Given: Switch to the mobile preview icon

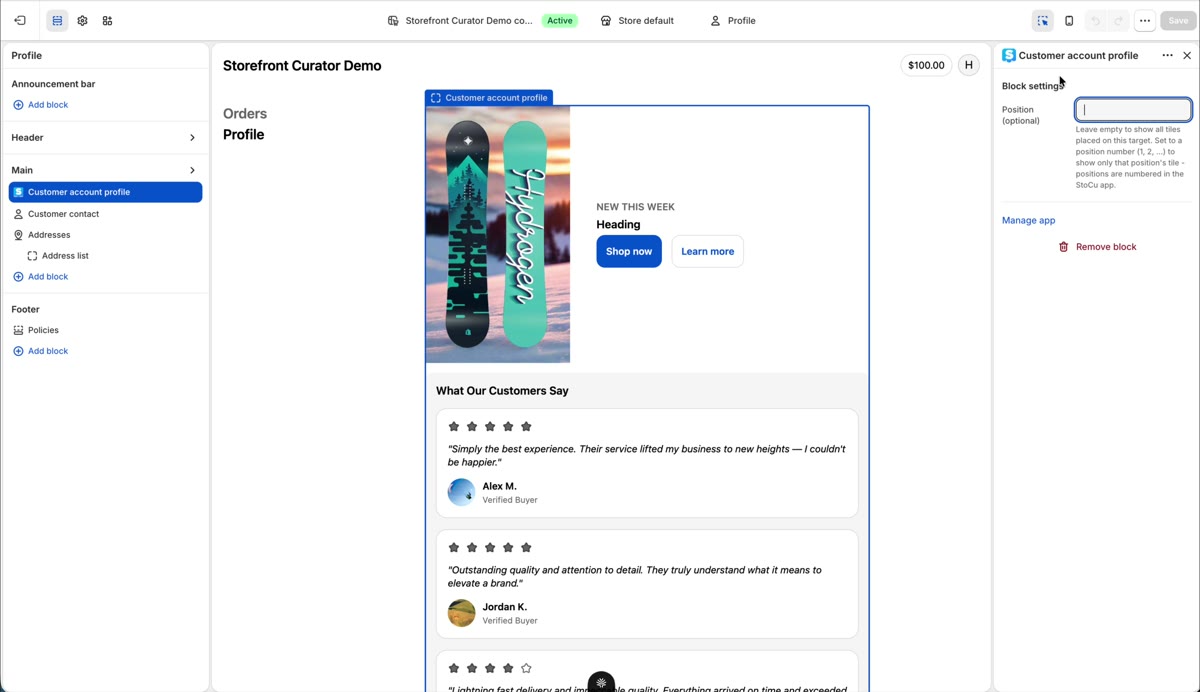Looking at the screenshot, I should tap(1069, 20).
